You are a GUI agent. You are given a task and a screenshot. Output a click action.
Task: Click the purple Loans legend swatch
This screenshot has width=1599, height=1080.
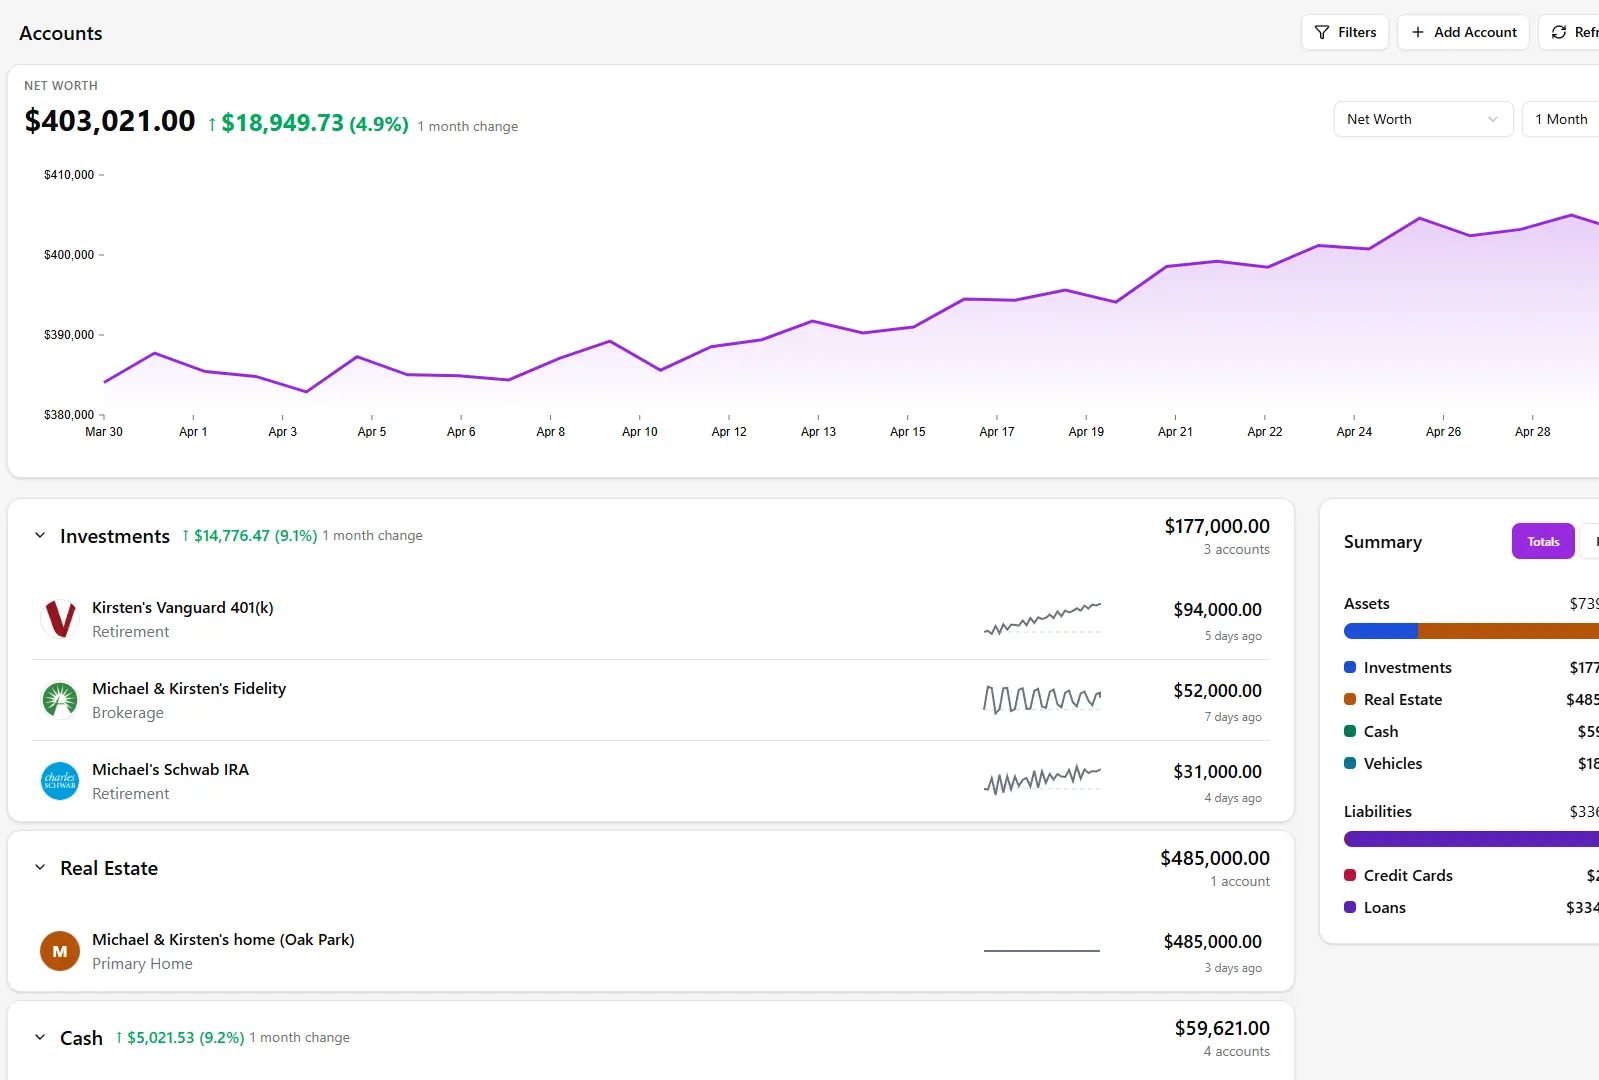point(1350,907)
